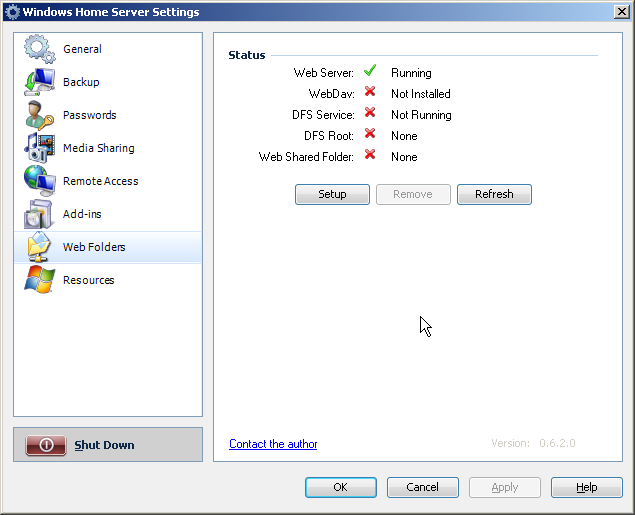Click the Cancel button
Screen dimensions: 635x515
tap(422, 487)
